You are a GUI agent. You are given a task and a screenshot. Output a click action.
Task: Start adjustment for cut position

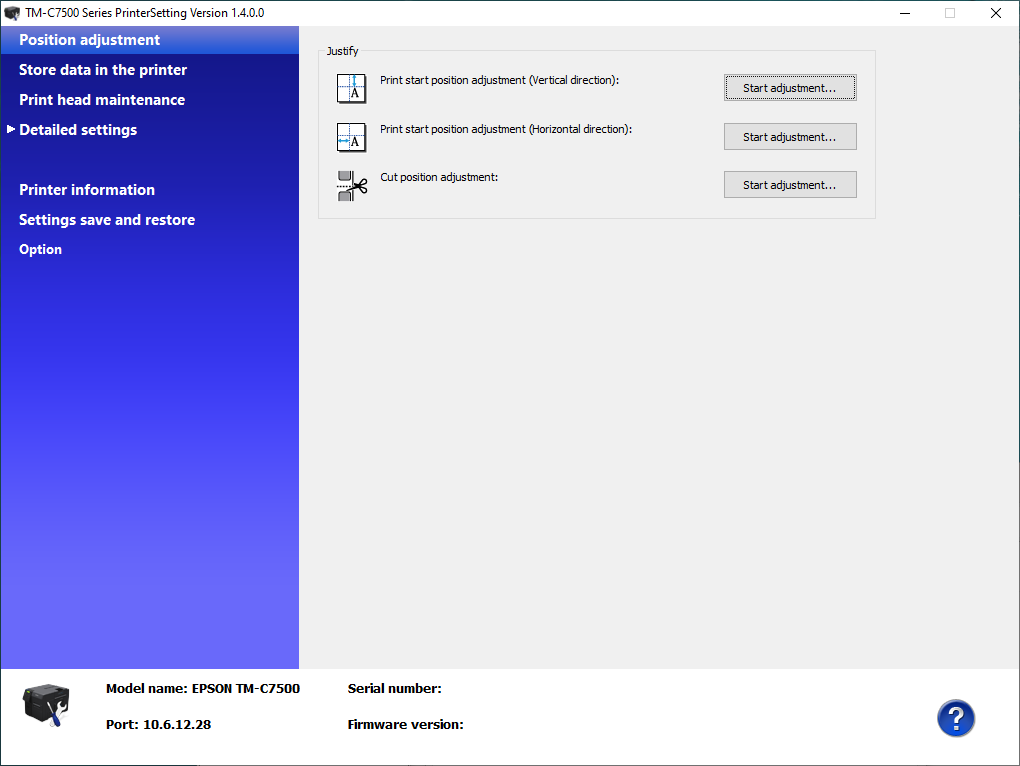(x=789, y=185)
